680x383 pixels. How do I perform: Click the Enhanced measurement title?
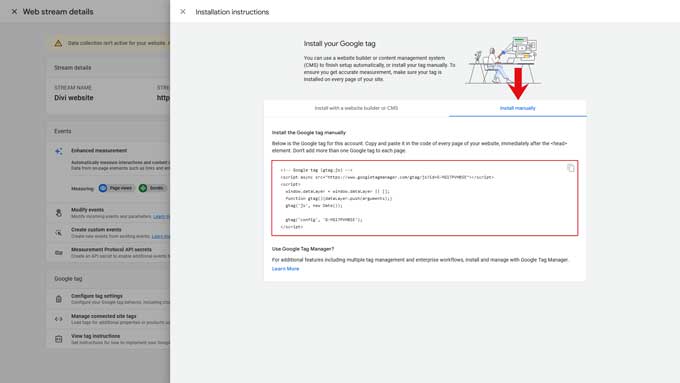[x=99, y=151]
